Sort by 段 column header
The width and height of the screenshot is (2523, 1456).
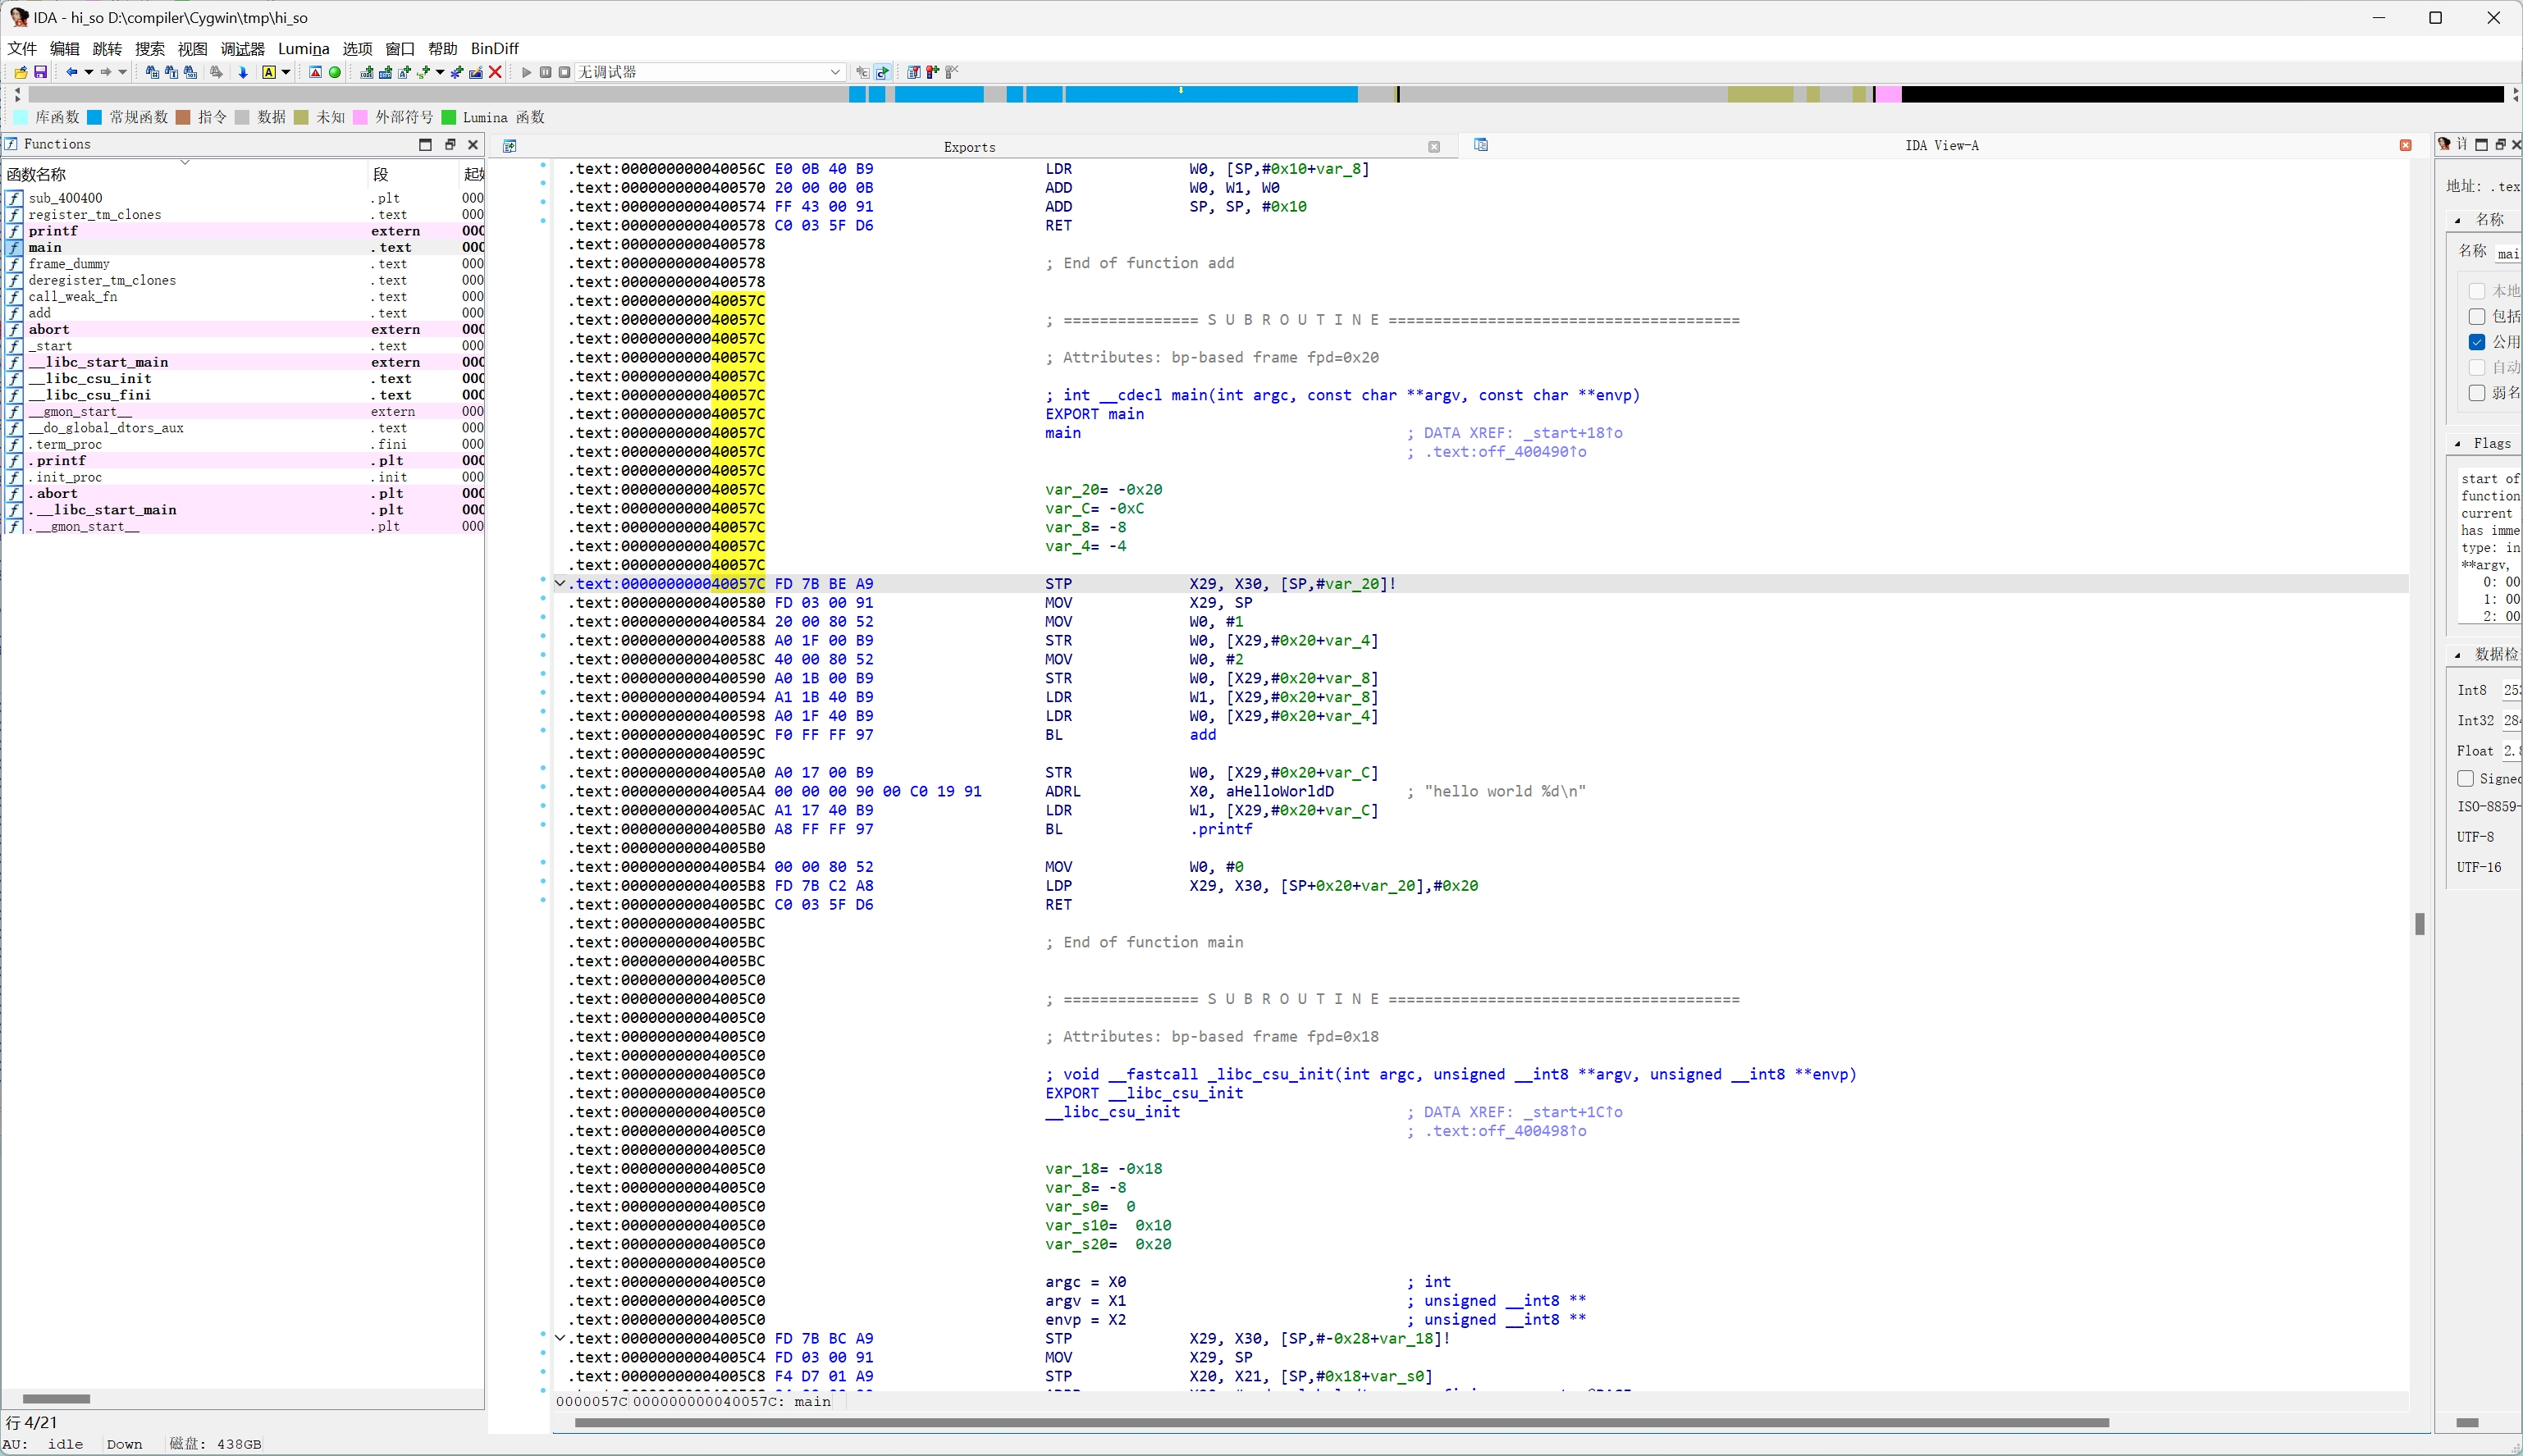[413, 174]
